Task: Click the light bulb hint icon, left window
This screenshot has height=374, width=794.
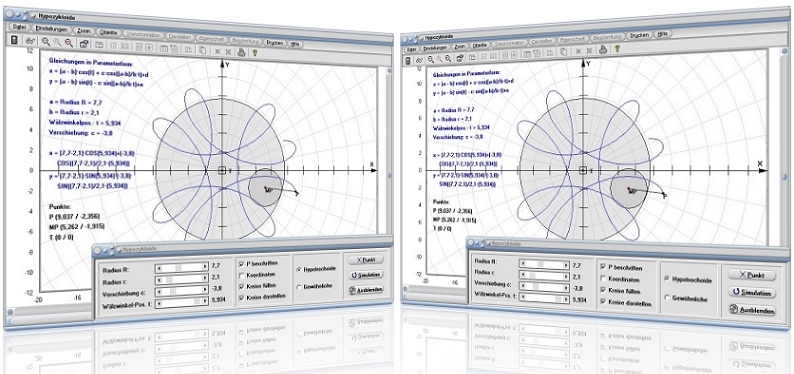Action: [255, 52]
